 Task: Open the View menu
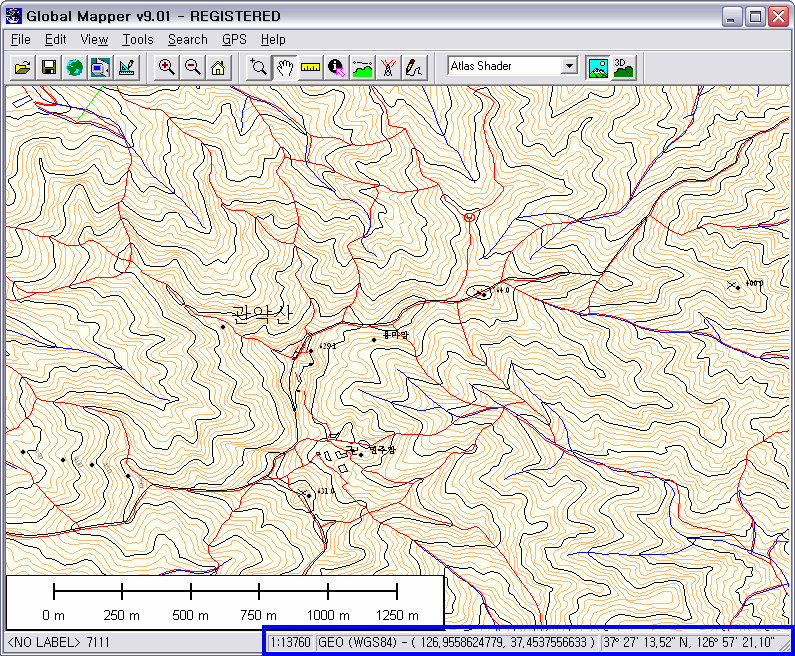[x=94, y=40]
